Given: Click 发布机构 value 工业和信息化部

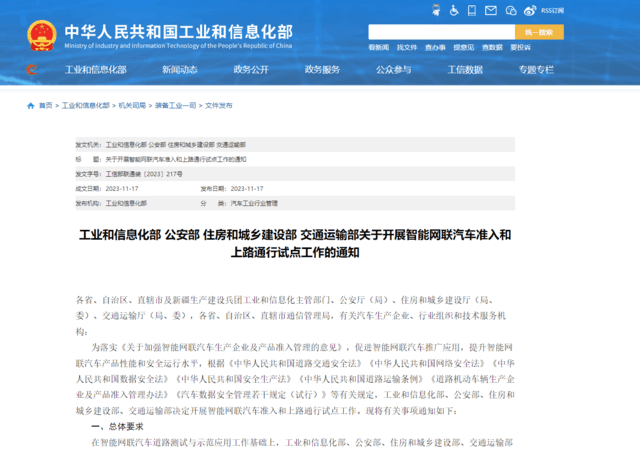Looking at the screenshot, I should pos(126,203).
